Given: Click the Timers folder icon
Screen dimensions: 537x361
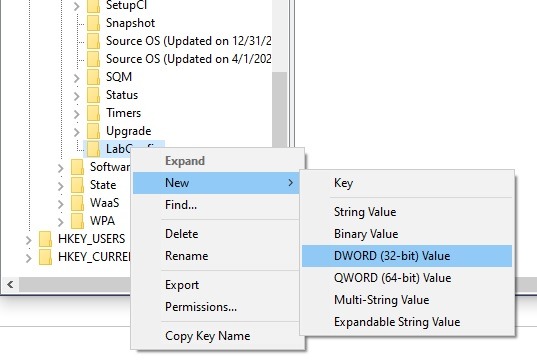Looking at the screenshot, I should point(93,113).
